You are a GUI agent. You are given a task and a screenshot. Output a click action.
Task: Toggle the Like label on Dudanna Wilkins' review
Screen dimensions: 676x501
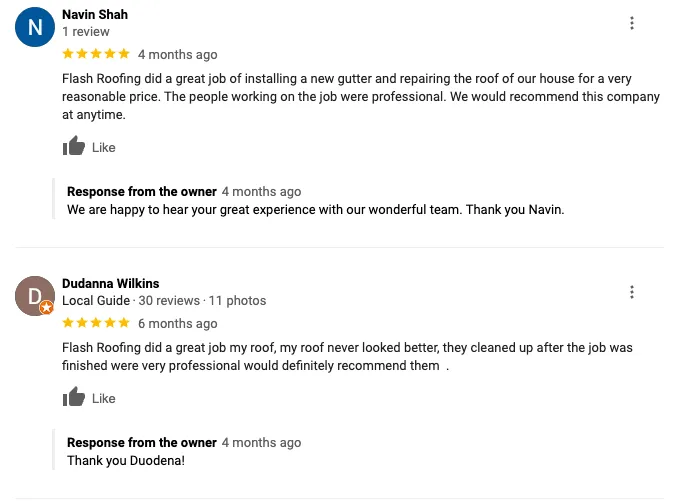[104, 399]
